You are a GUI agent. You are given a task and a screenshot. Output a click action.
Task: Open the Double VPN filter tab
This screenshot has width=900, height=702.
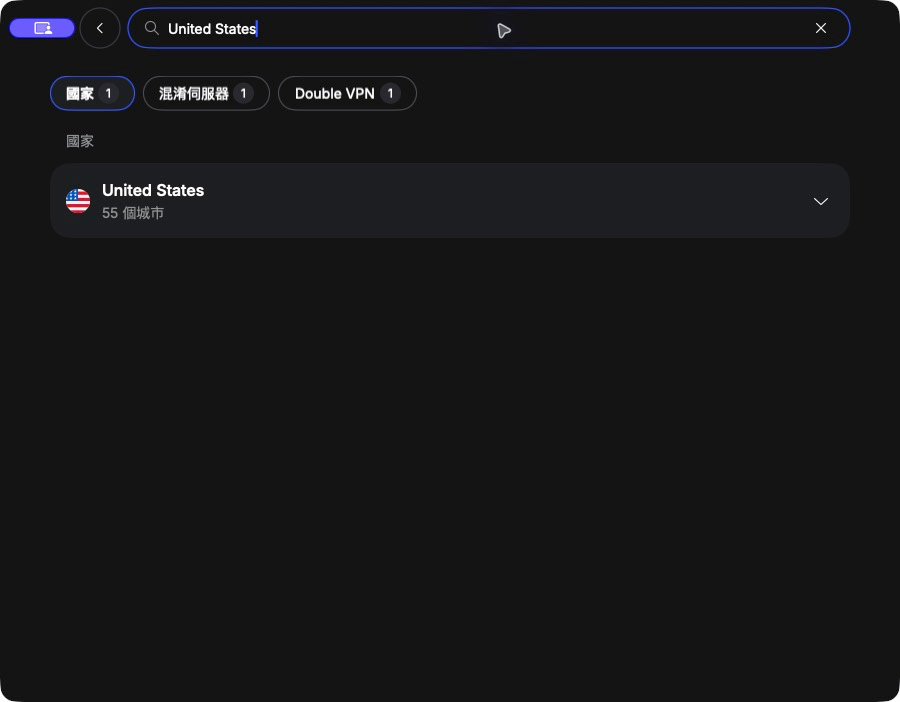pyautogui.click(x=347, y=93)
